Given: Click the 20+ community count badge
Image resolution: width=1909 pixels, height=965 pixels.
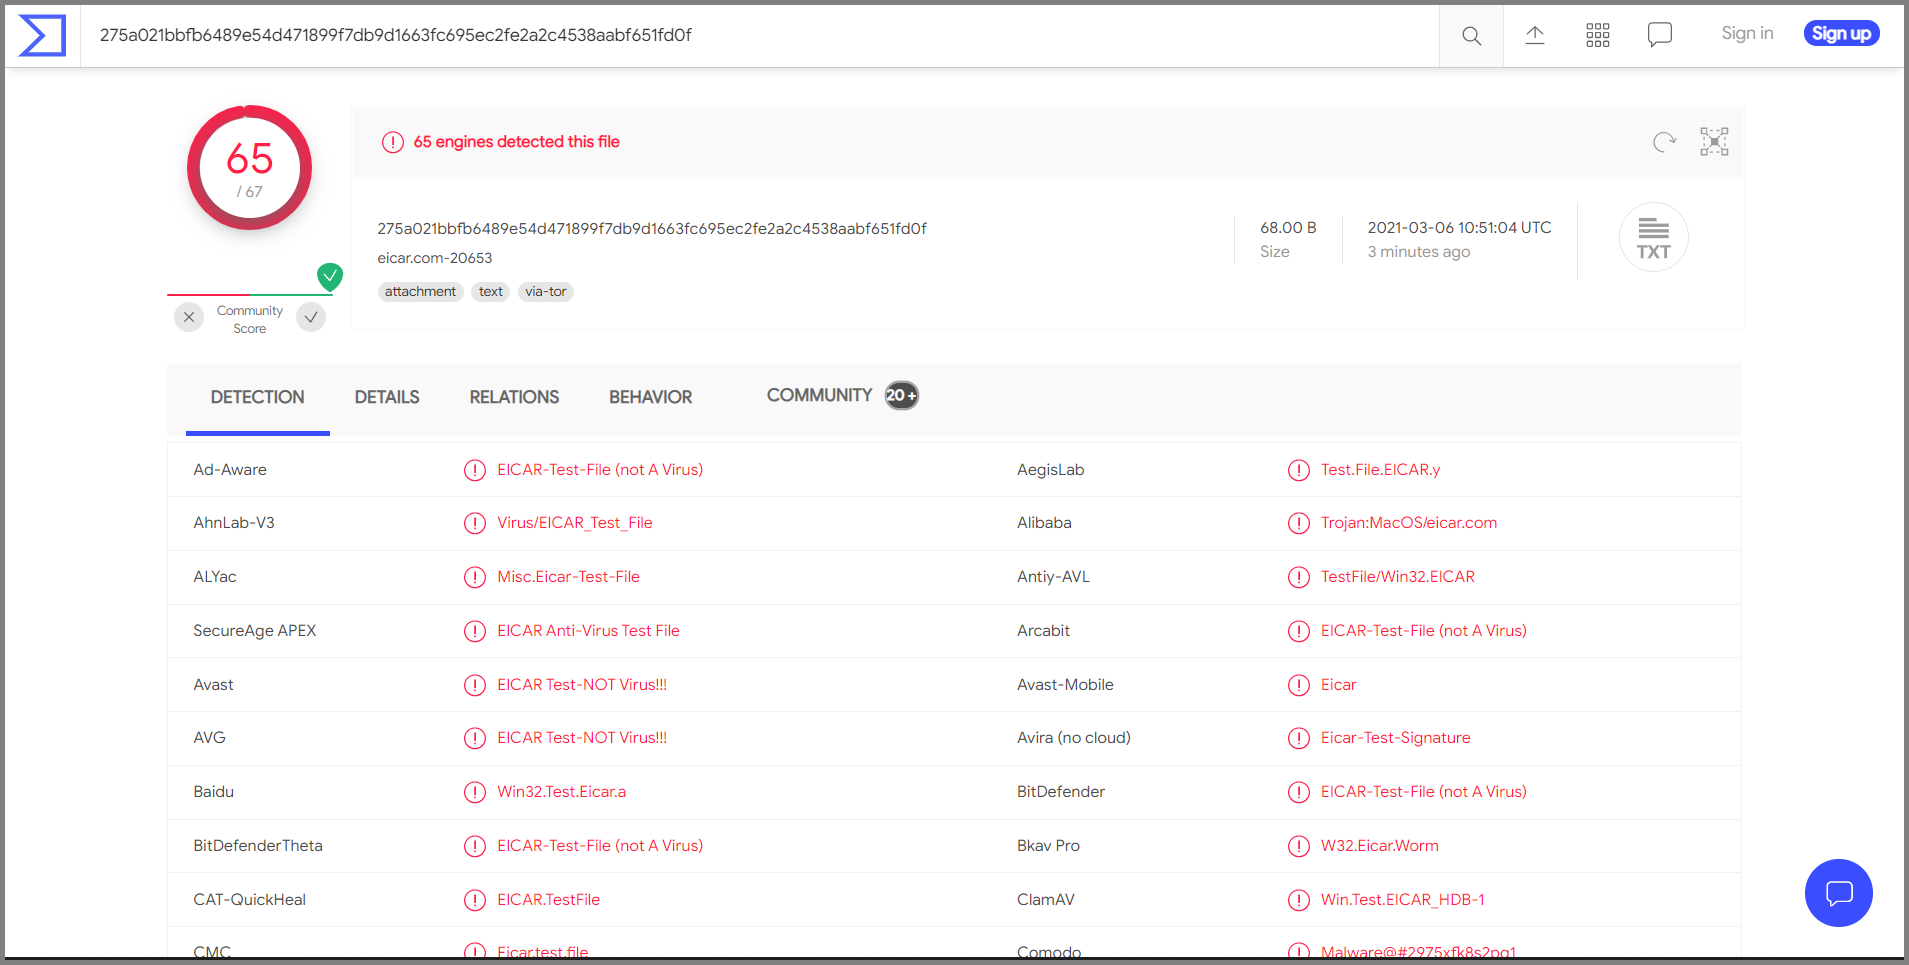Looking at the screenshot, I should click(901, 396).
